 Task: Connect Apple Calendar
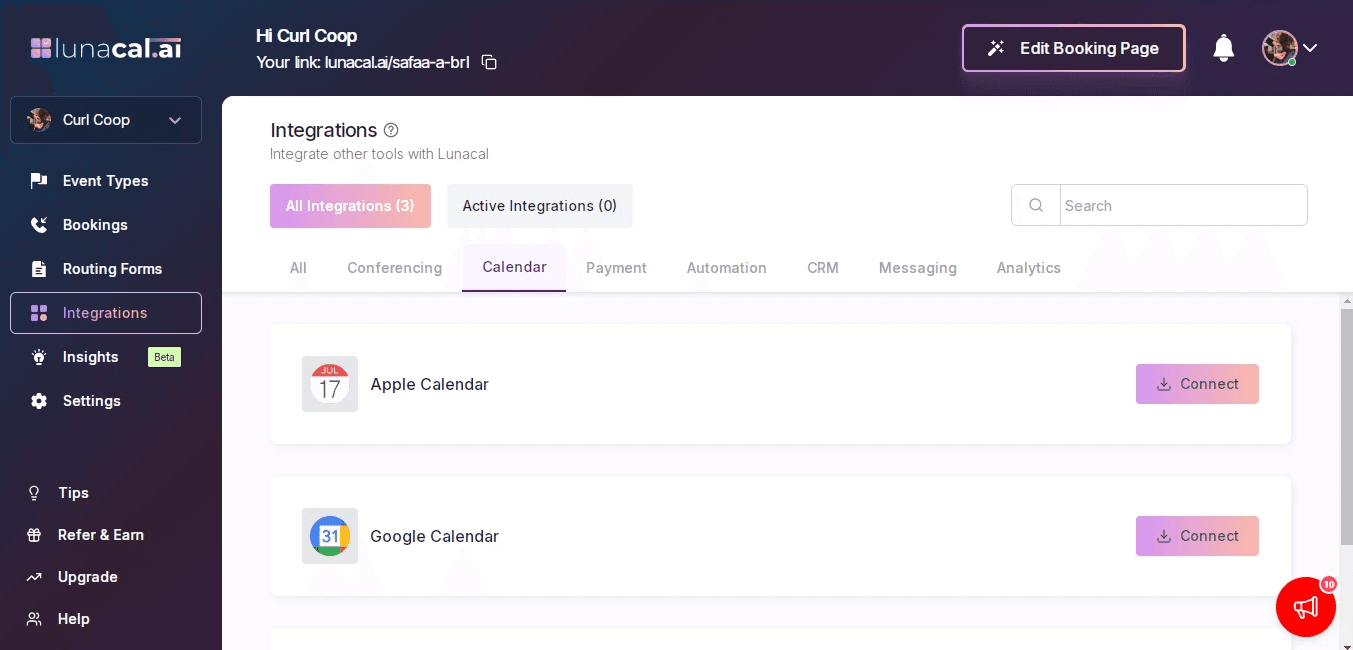pyautogui.click(x=1197, y=384)
